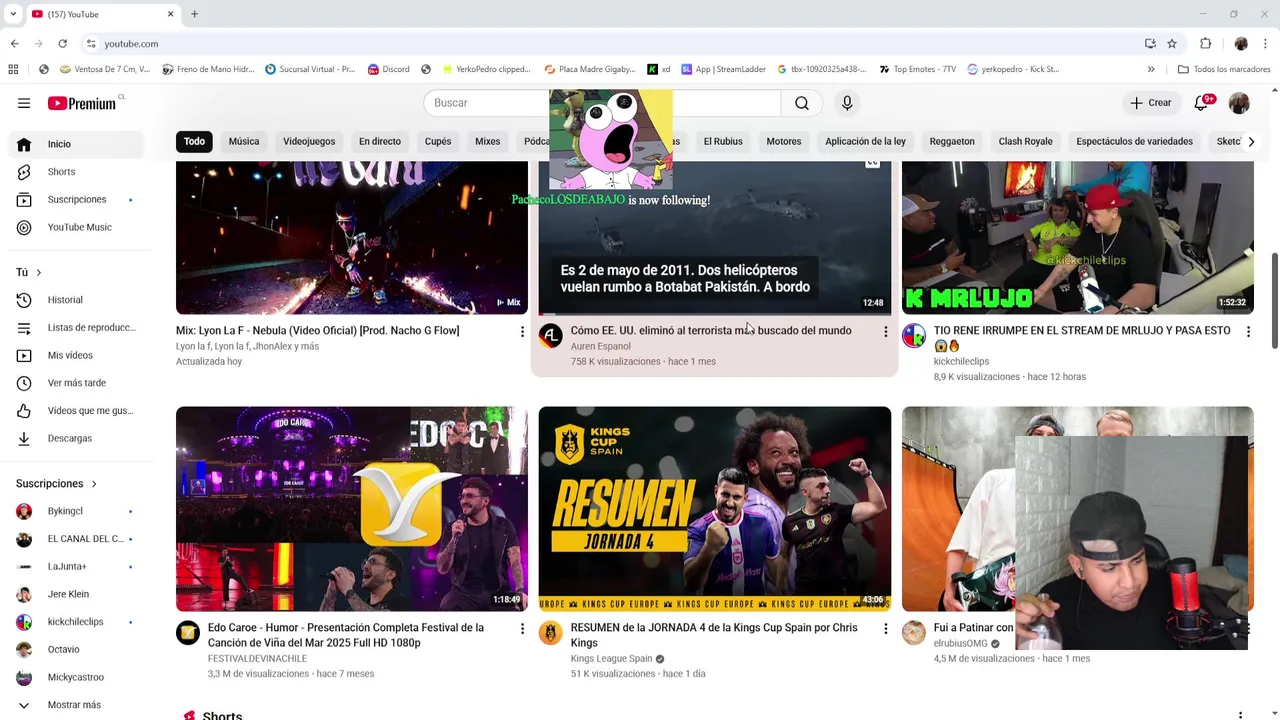
Task: Reload the page in Chrome
Action: coord(62,44)
